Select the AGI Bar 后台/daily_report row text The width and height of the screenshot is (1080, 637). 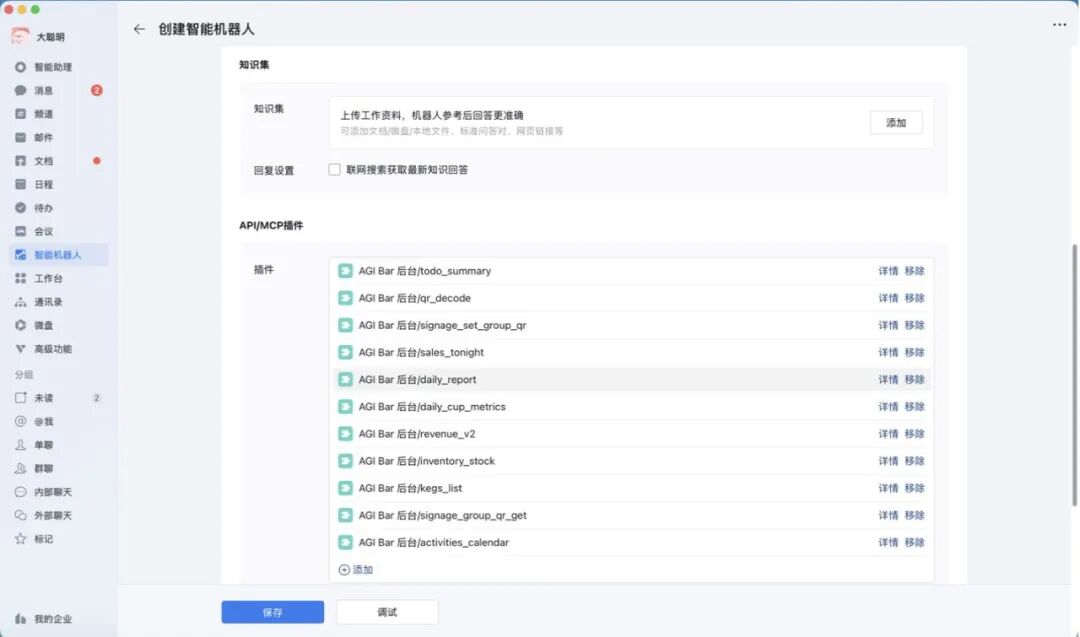pos(417,379)
